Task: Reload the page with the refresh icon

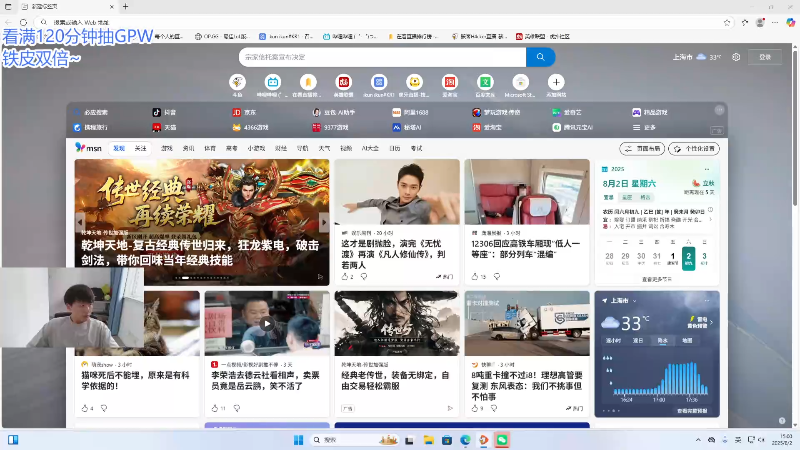Action: click(23, 22)
